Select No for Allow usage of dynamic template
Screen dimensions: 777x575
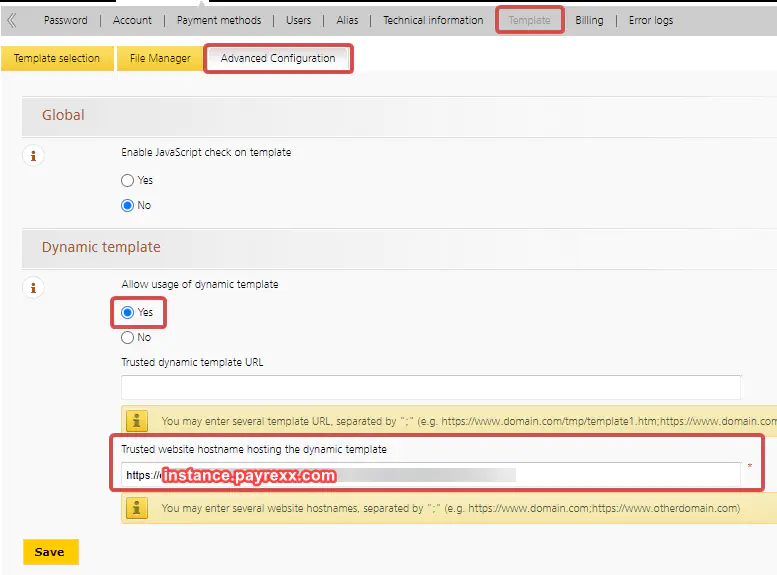[x=127, y=337]
